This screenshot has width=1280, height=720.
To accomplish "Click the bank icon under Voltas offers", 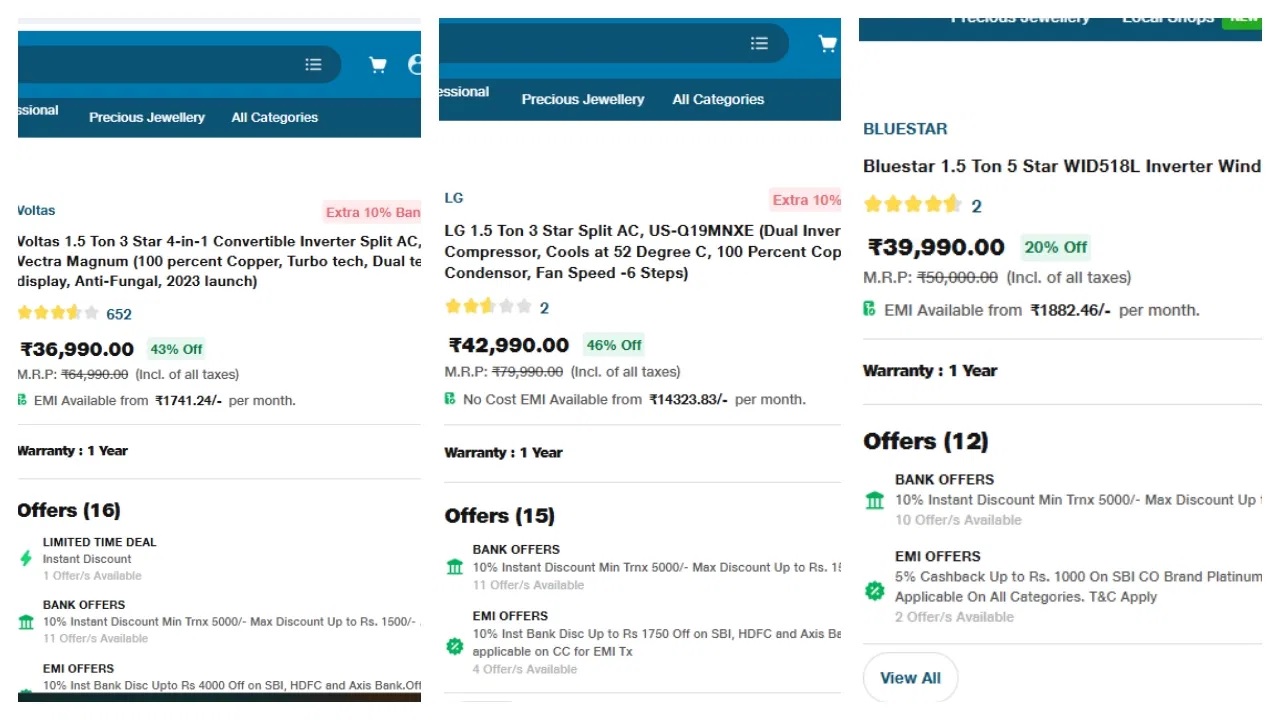I will tap(26, 622).
